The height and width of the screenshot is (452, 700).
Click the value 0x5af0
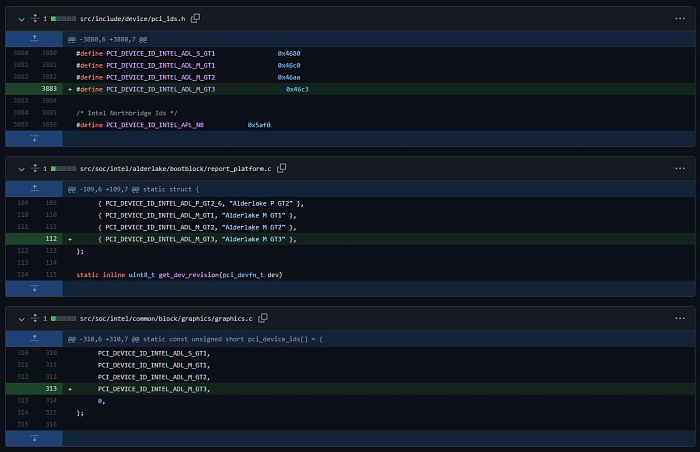pyautogui.click(x=259, y=125)
